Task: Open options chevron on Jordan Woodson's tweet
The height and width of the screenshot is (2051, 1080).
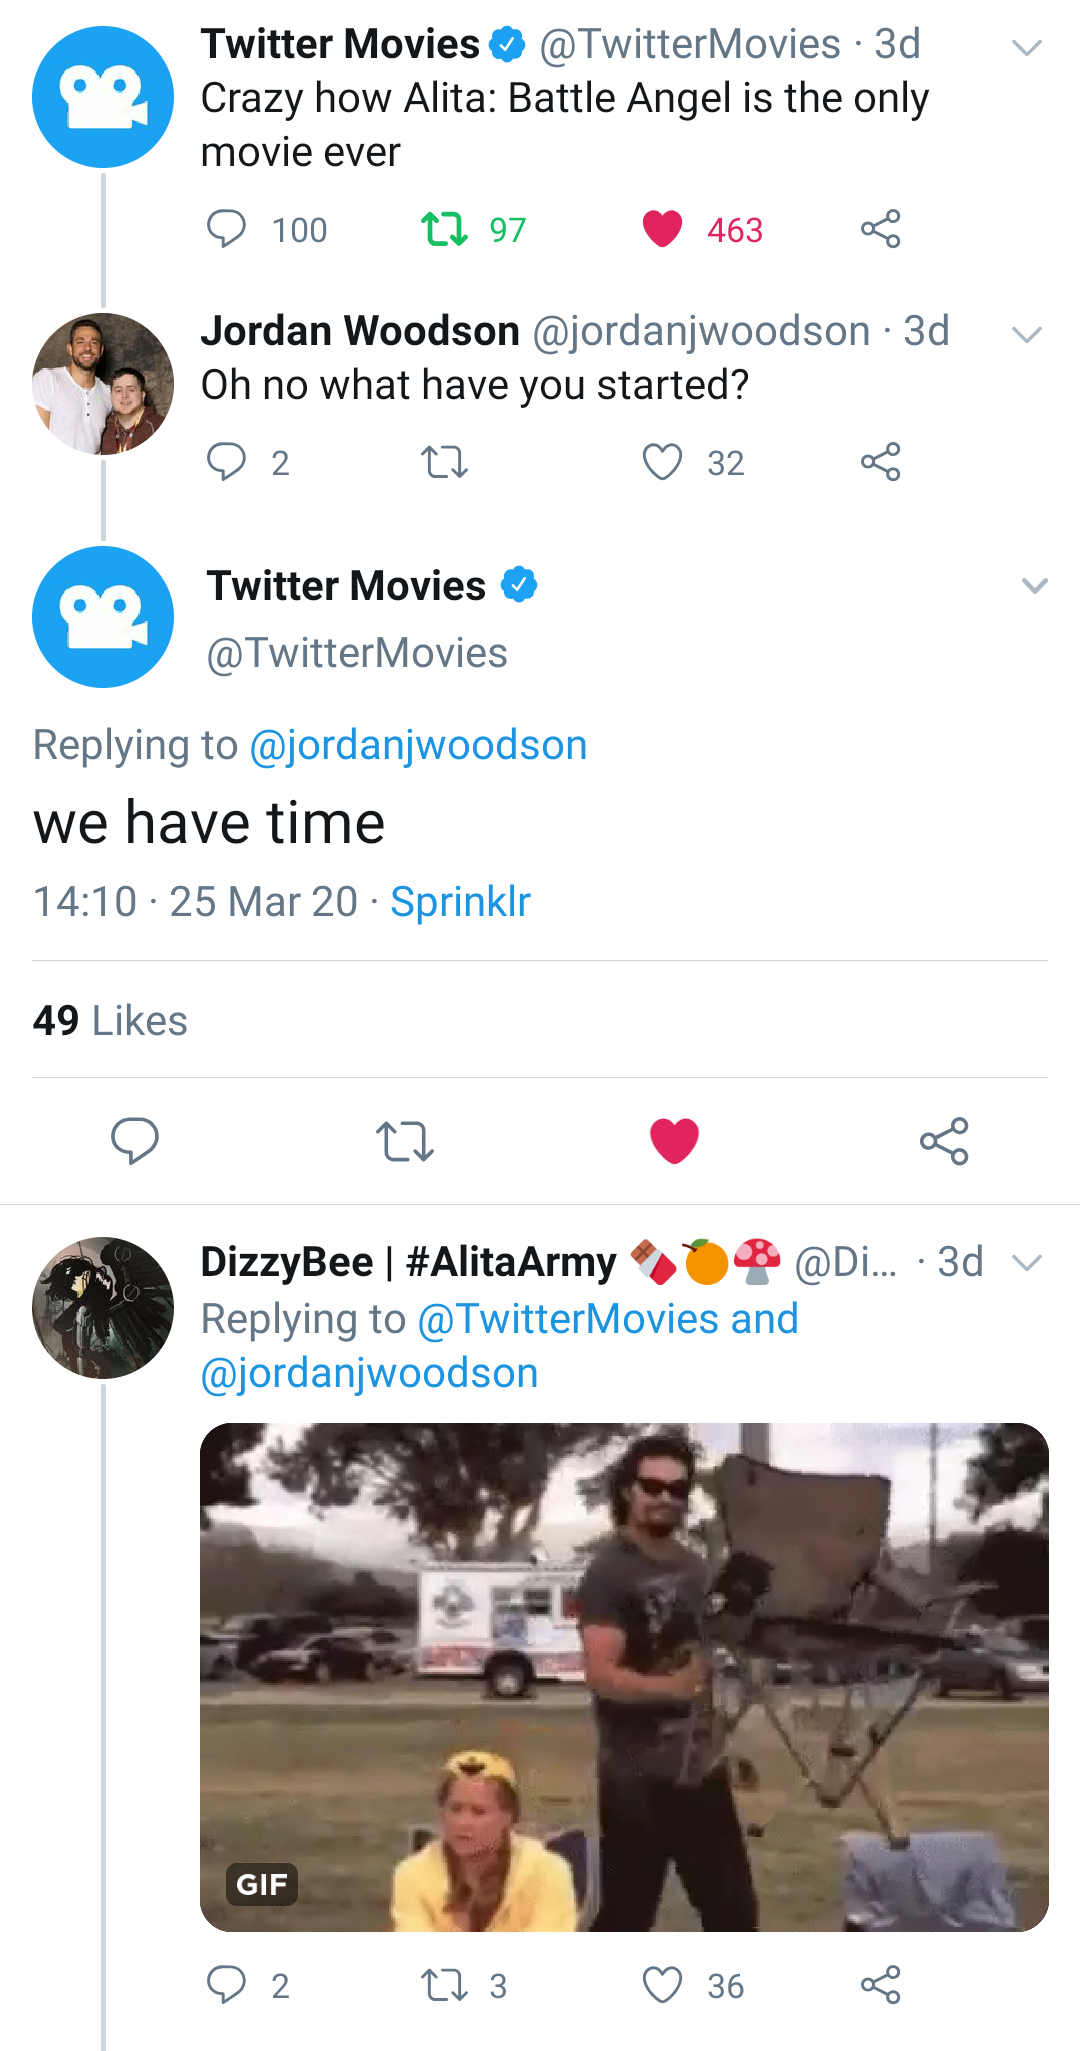Action: coord(1027,334)
